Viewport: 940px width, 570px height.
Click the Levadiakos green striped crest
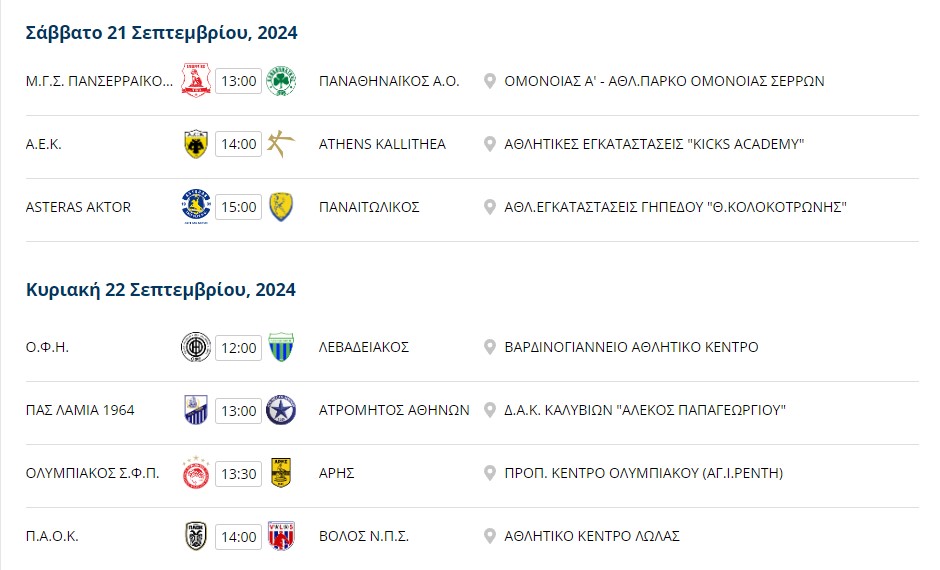(x=281, y=347)
